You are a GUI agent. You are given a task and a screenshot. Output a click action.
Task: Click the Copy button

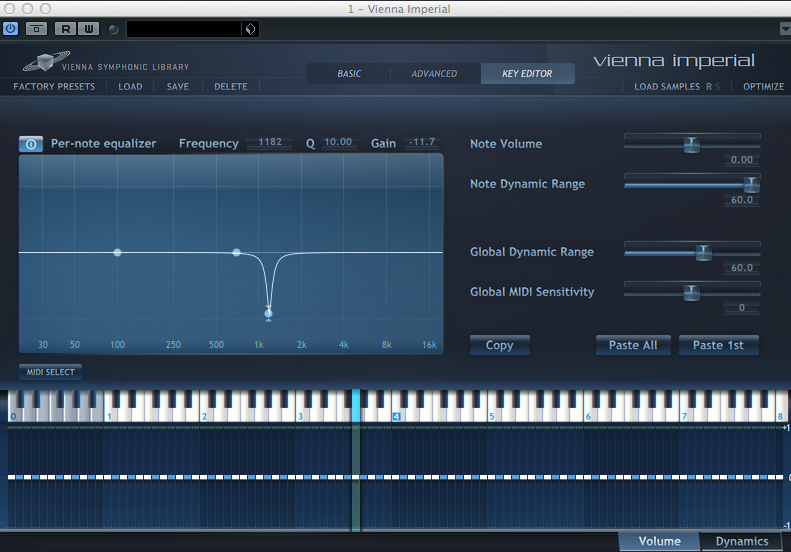pos(499,345)
